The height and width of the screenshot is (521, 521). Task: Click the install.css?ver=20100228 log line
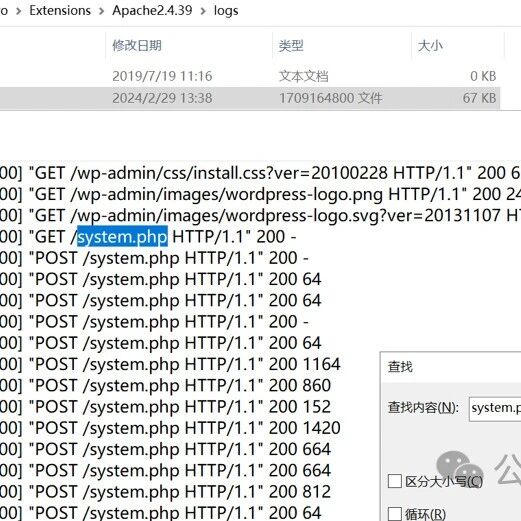260,173
